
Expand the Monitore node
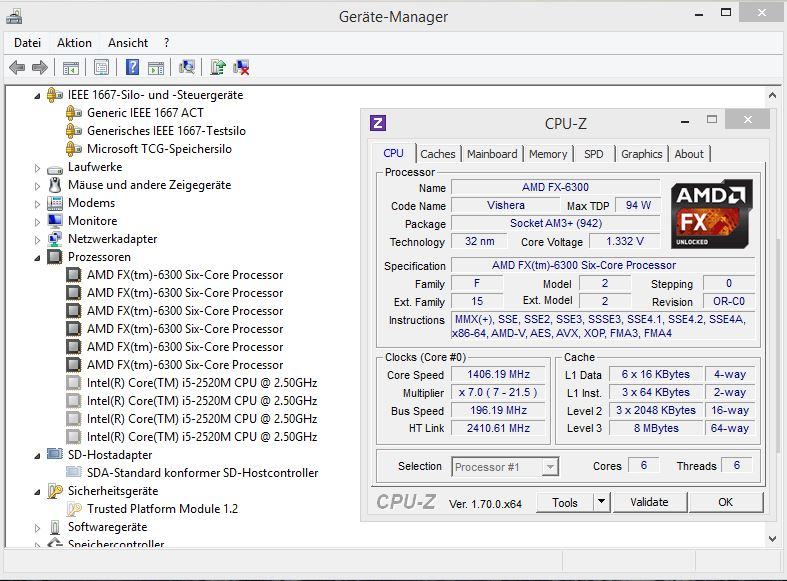pyautogui.click(x=37, y=222)
